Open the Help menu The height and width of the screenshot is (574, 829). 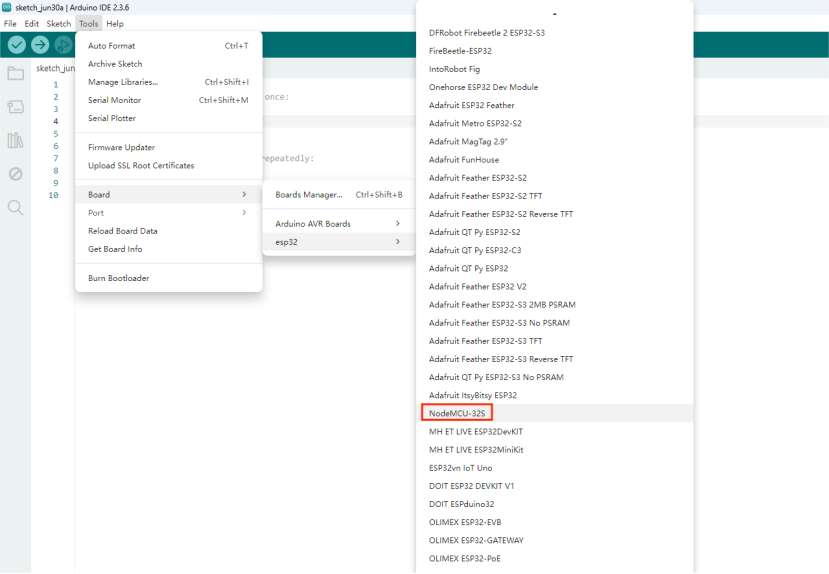click(x=115, y=23)
